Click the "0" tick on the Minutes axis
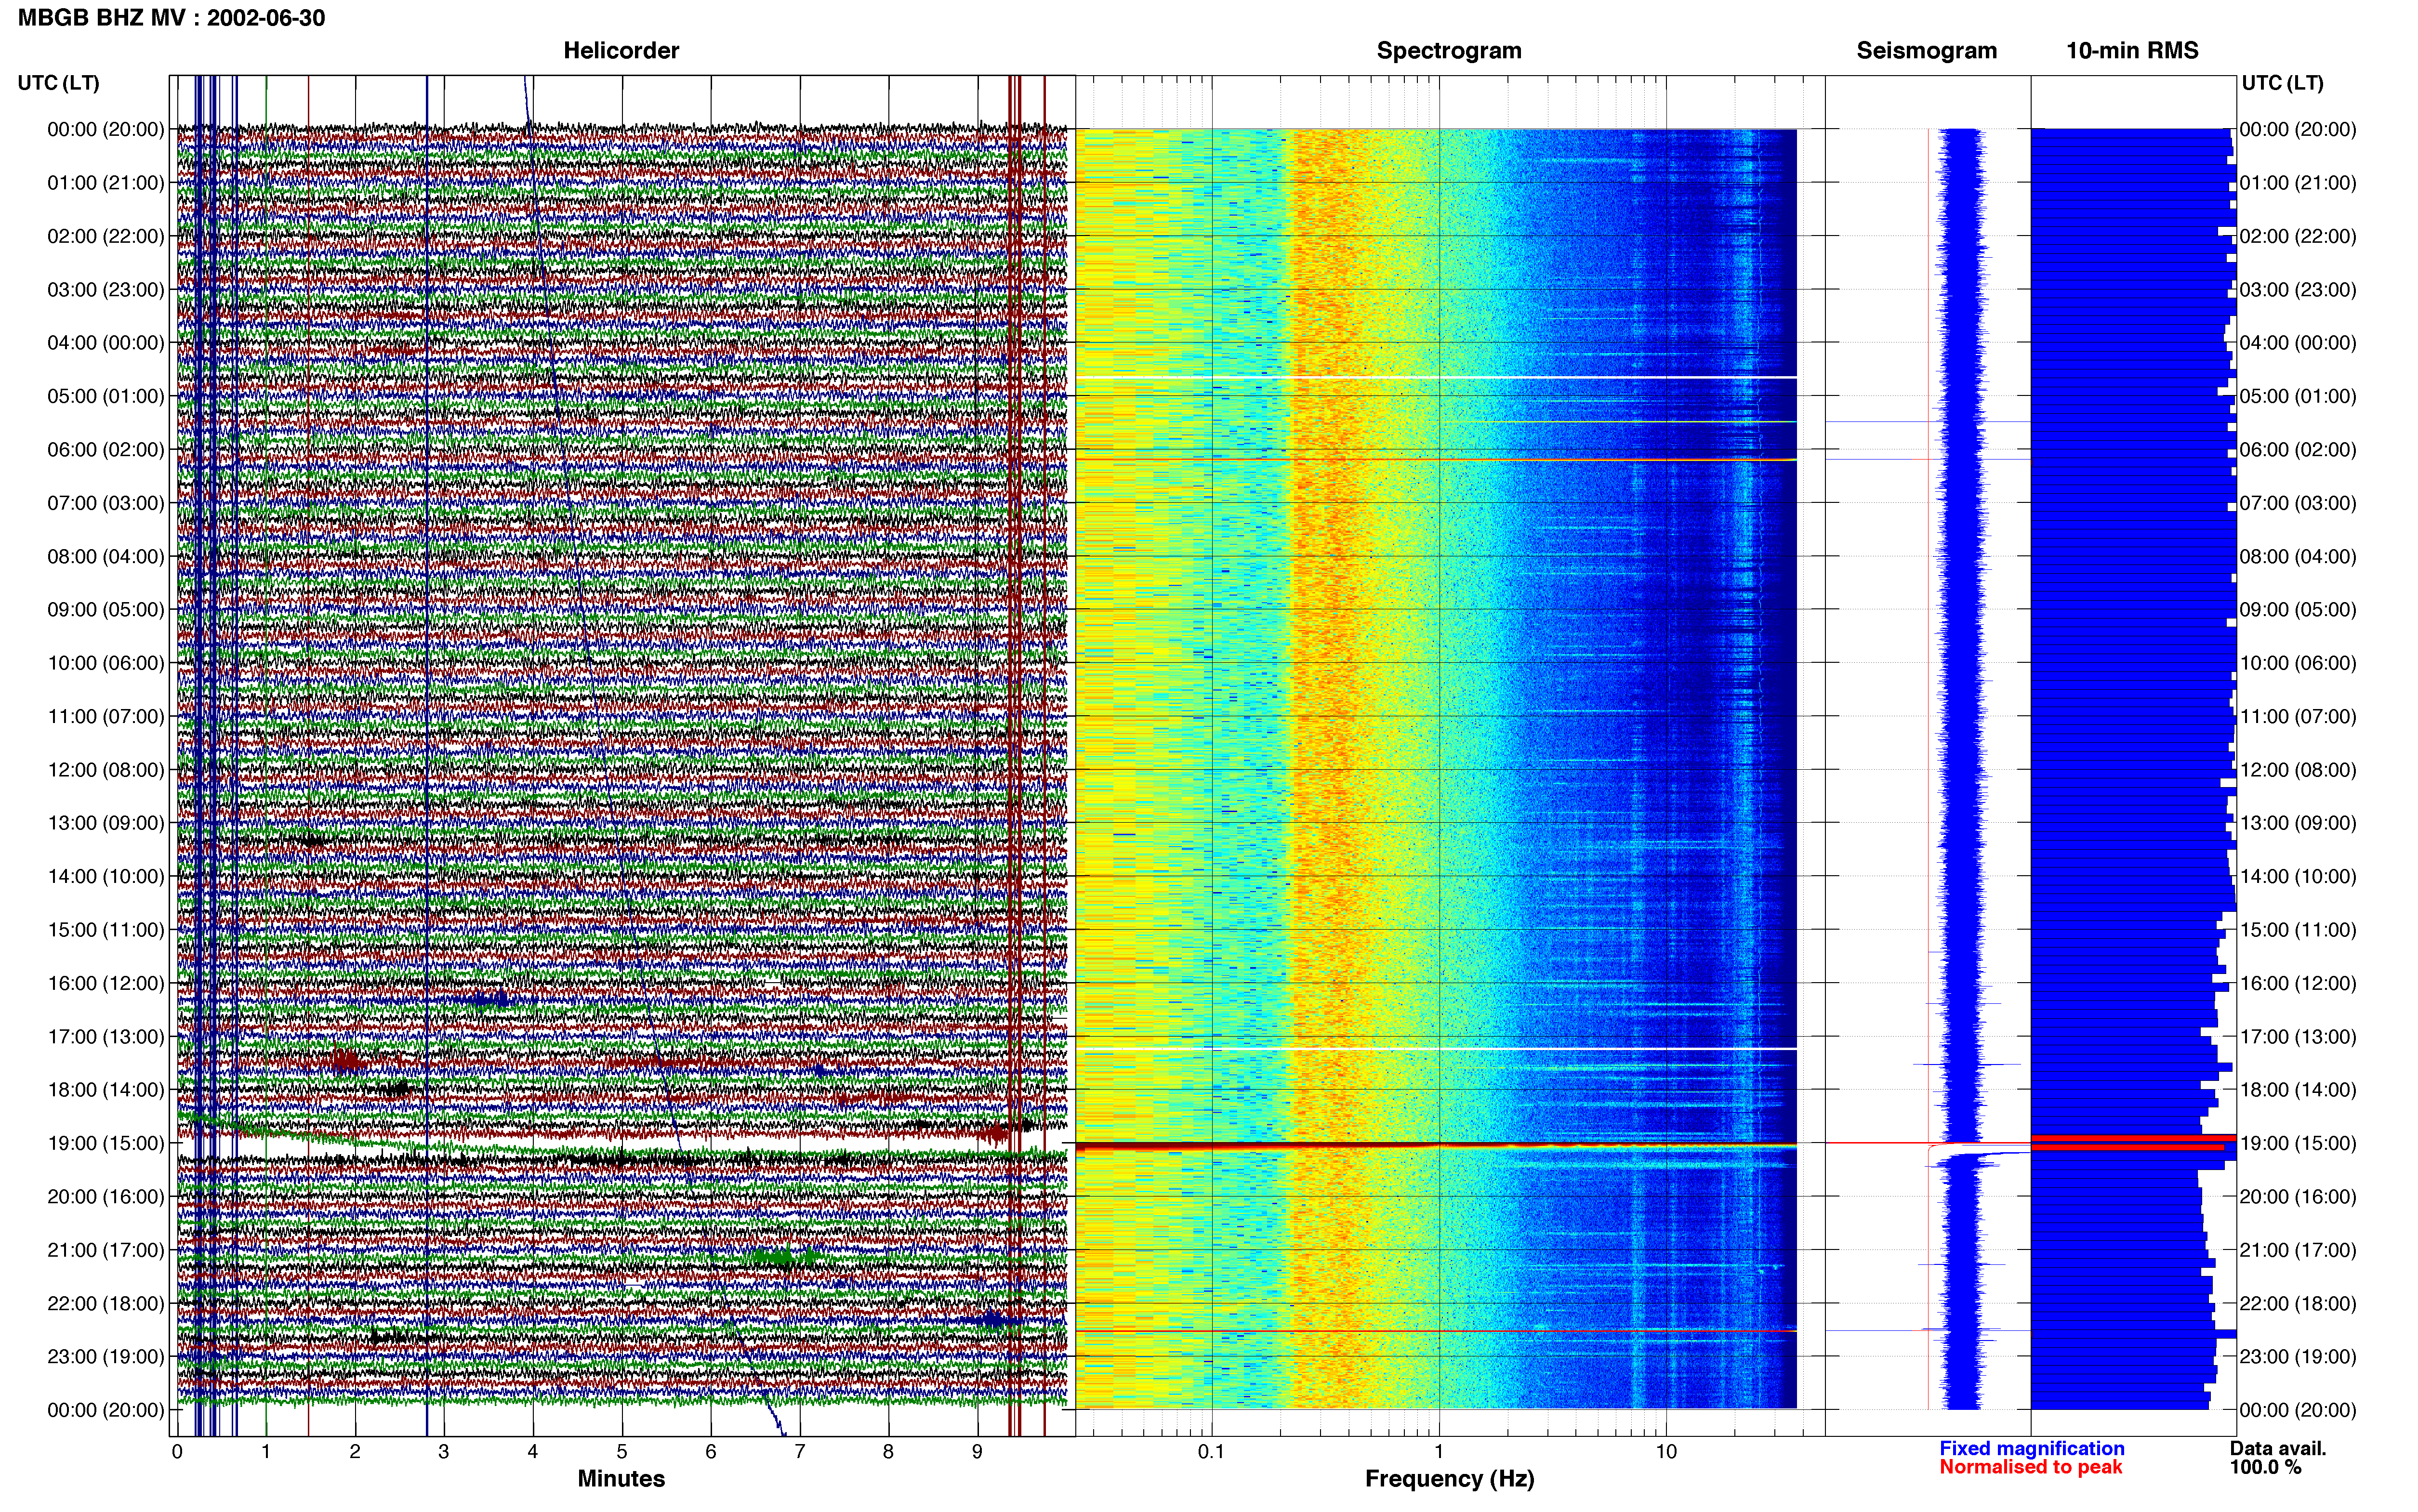 pyautogui.click(x=177, y=1452)
